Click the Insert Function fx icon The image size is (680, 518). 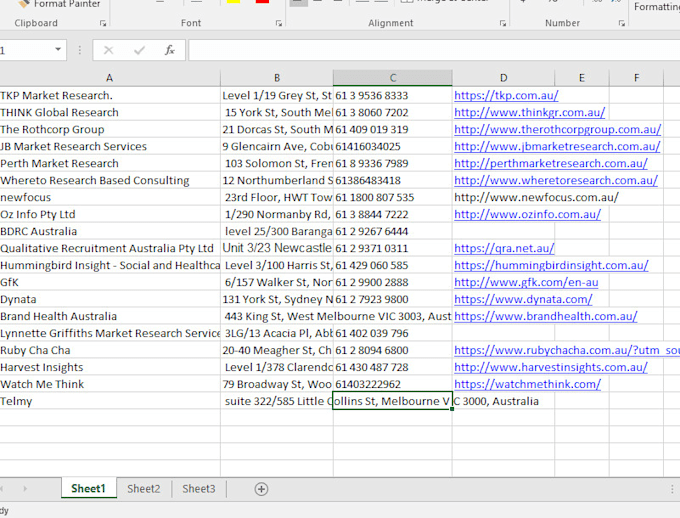[170, 50]
